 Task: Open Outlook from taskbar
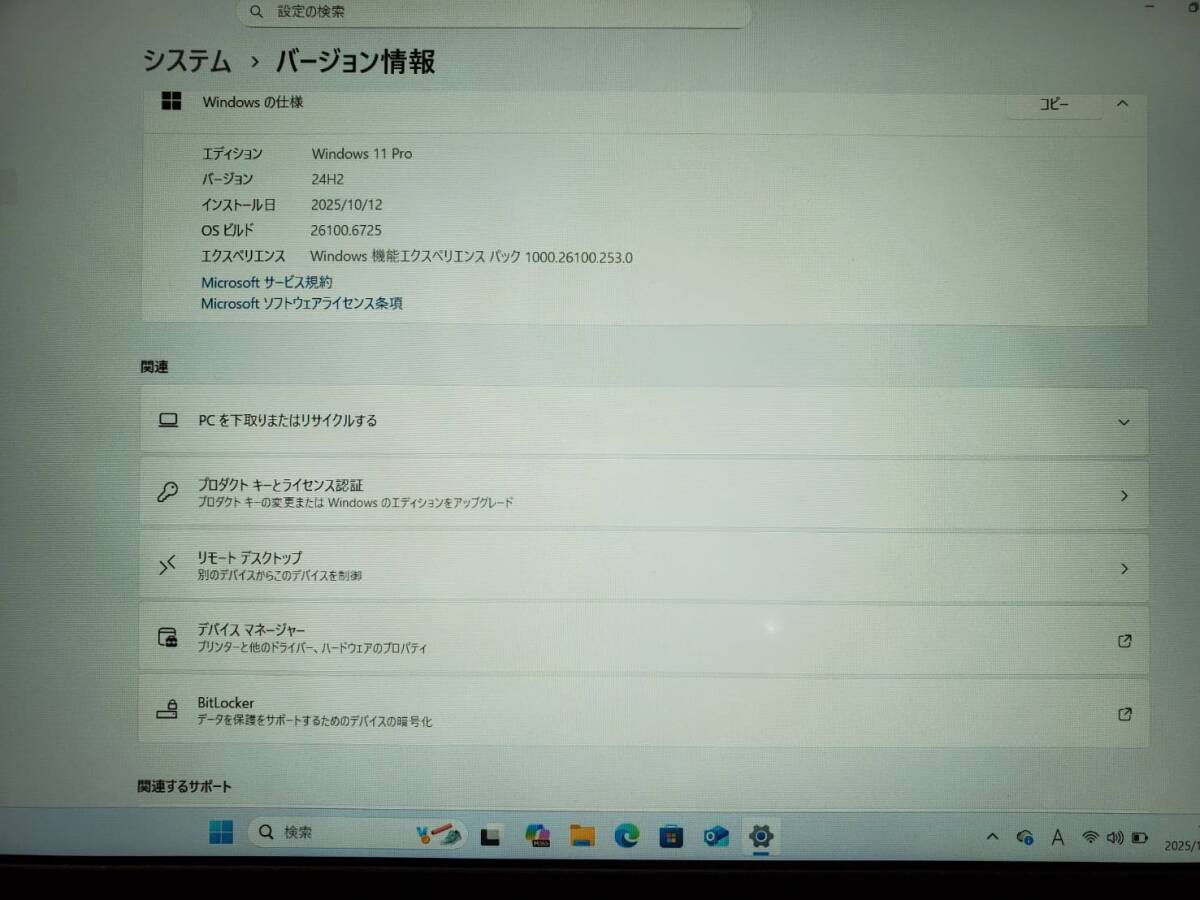tap(716, 836)
